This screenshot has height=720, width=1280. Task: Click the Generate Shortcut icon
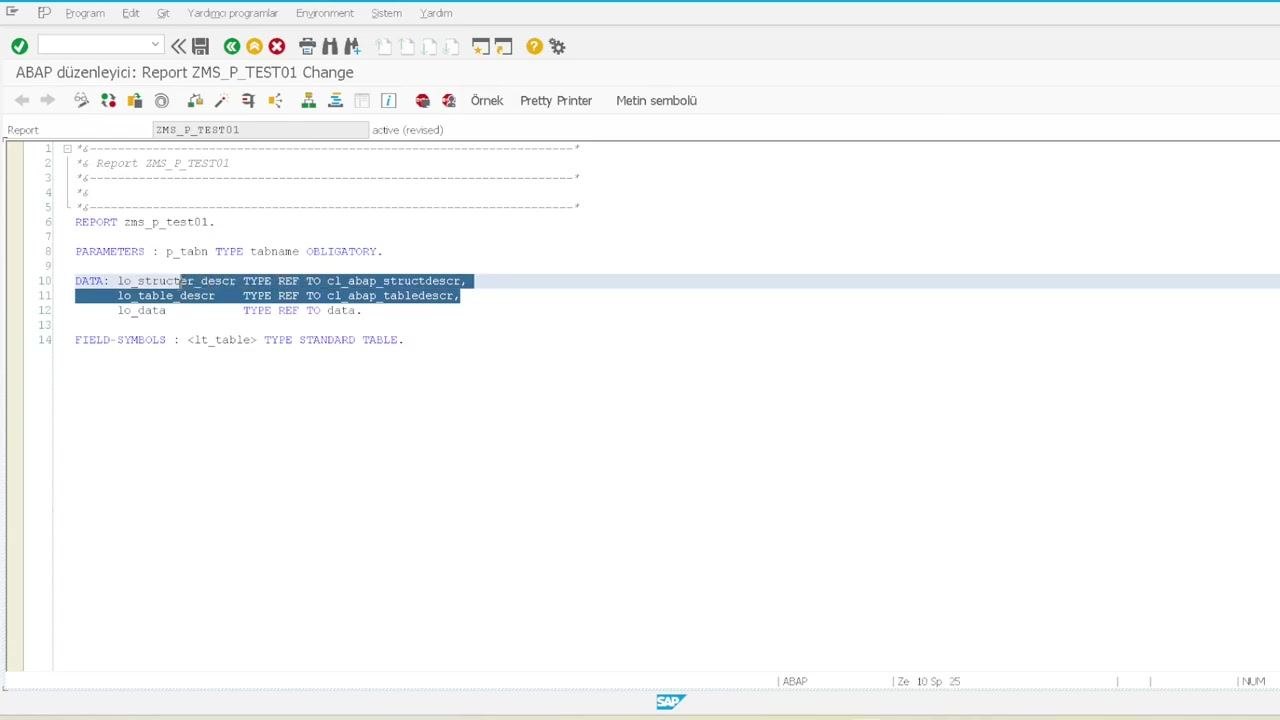click(x=503, y=46)
